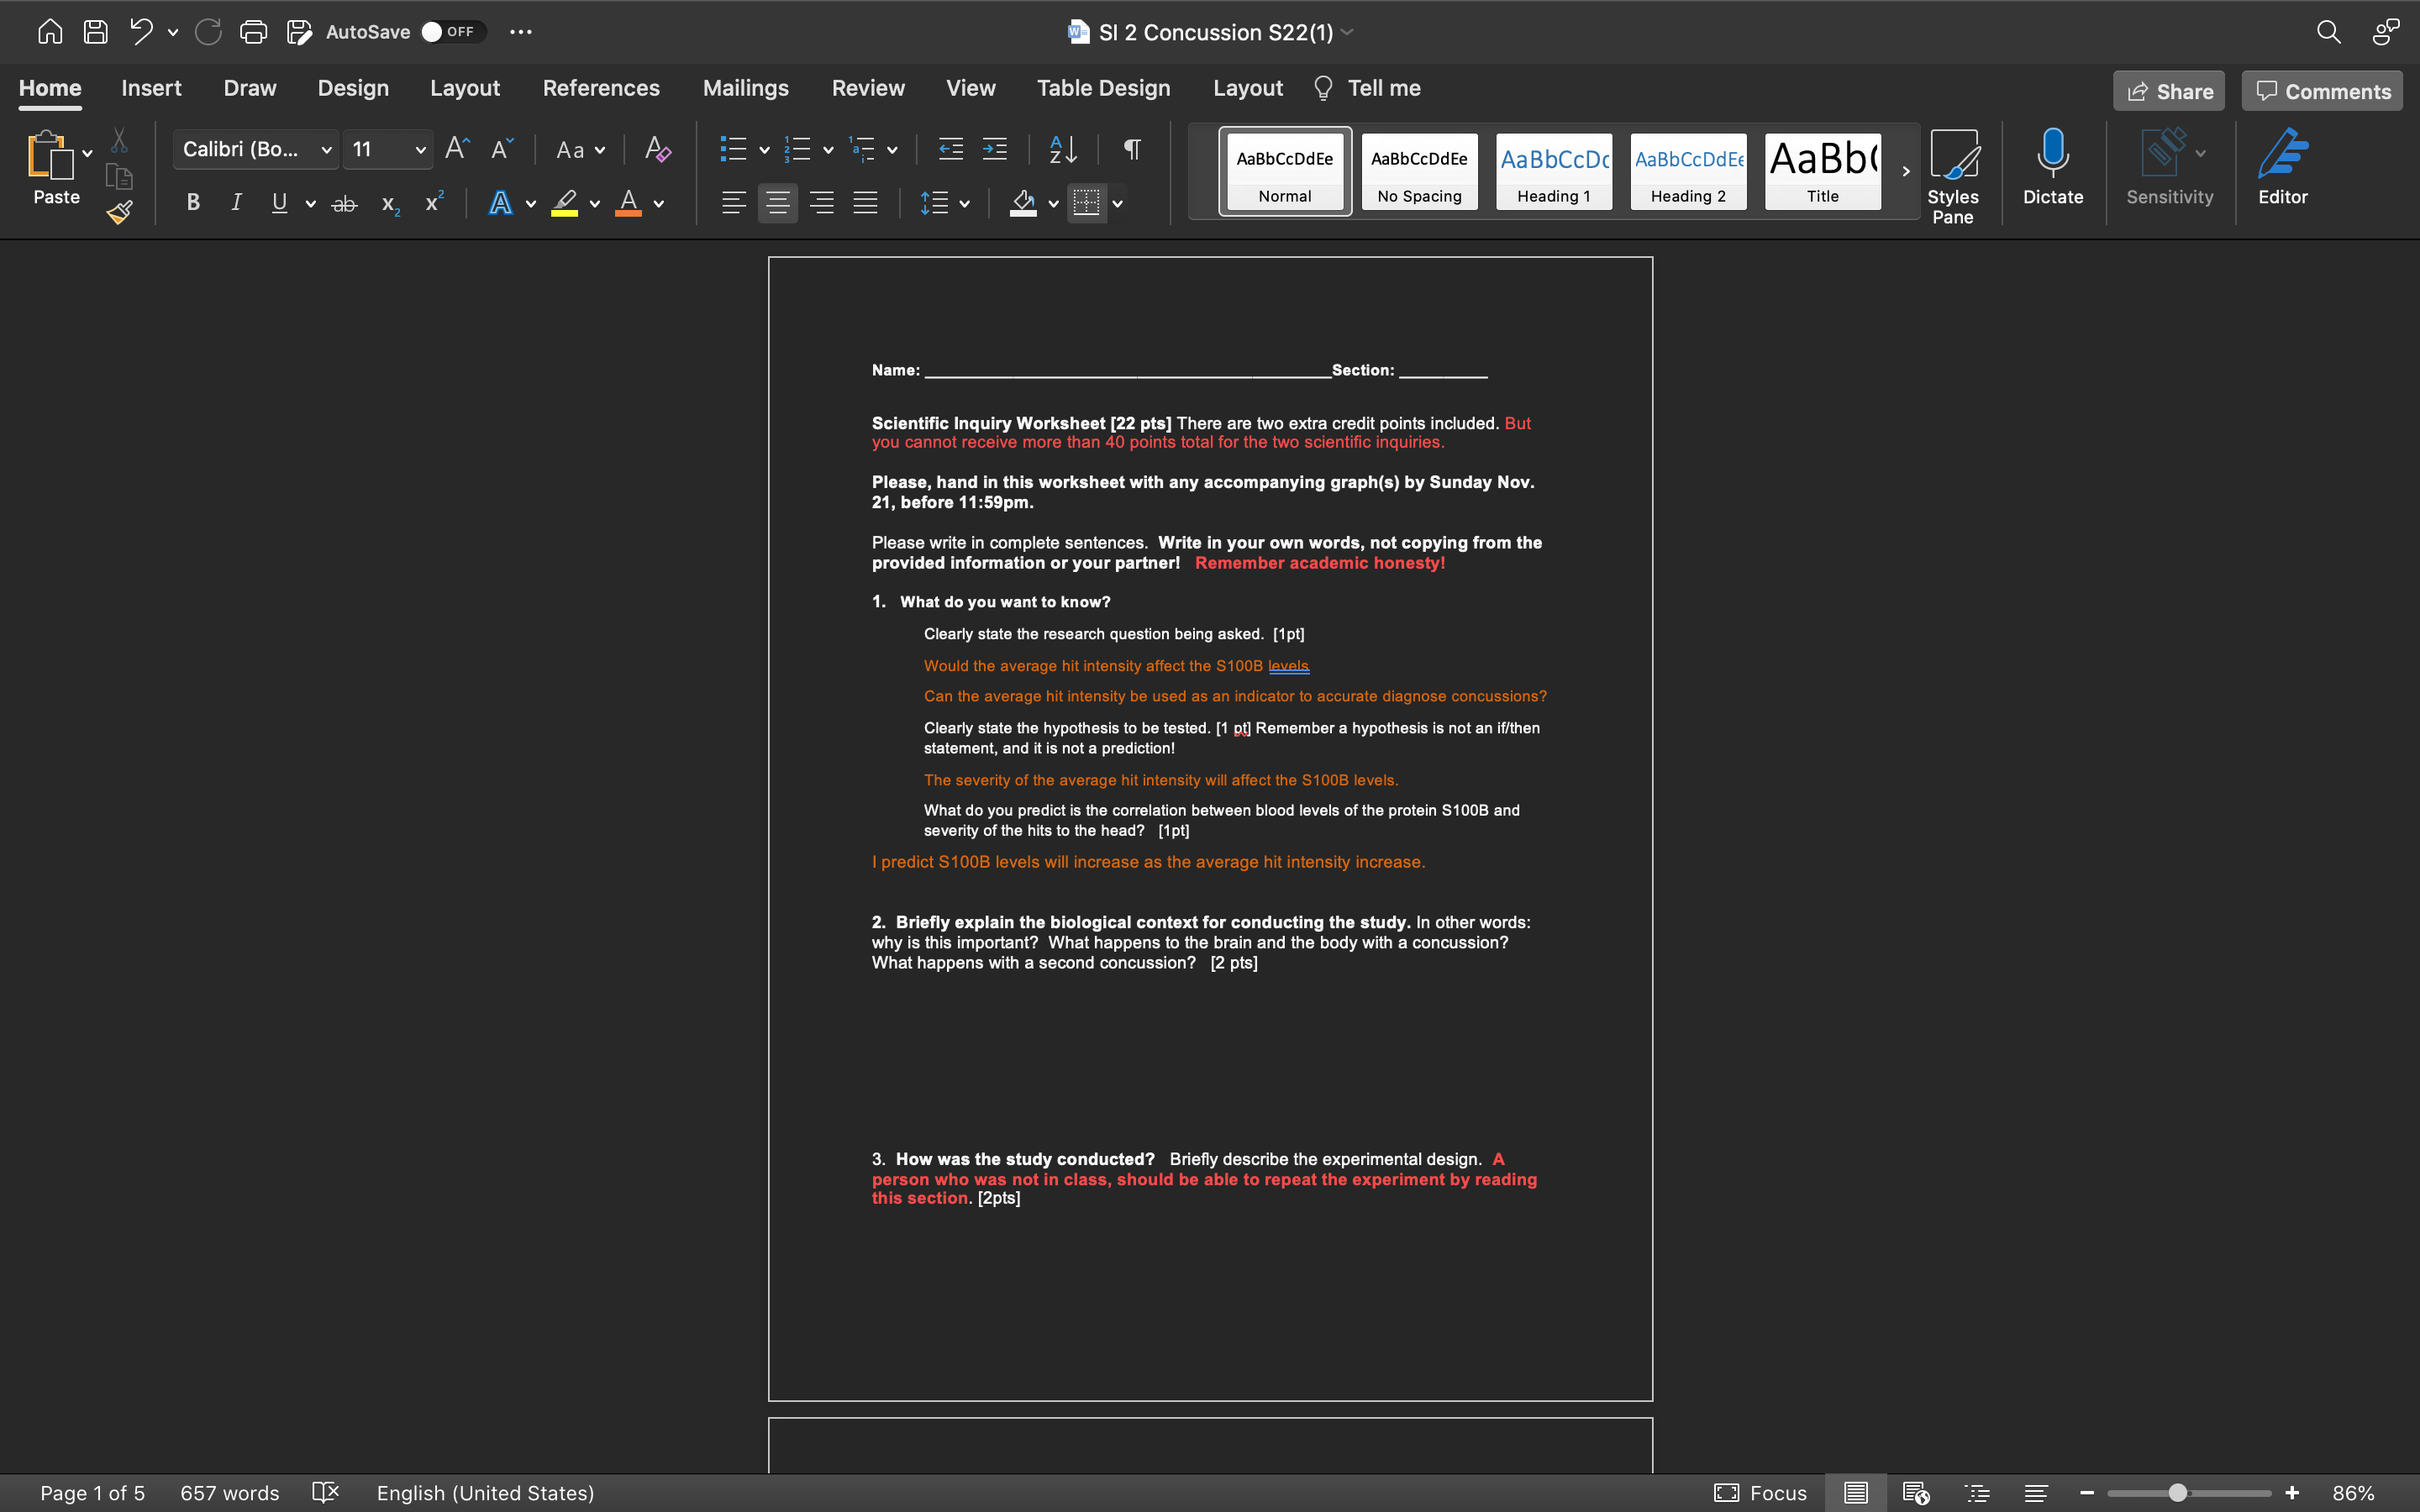
Task: Apply the yellow text highlight color
Action: coord(565,203)
